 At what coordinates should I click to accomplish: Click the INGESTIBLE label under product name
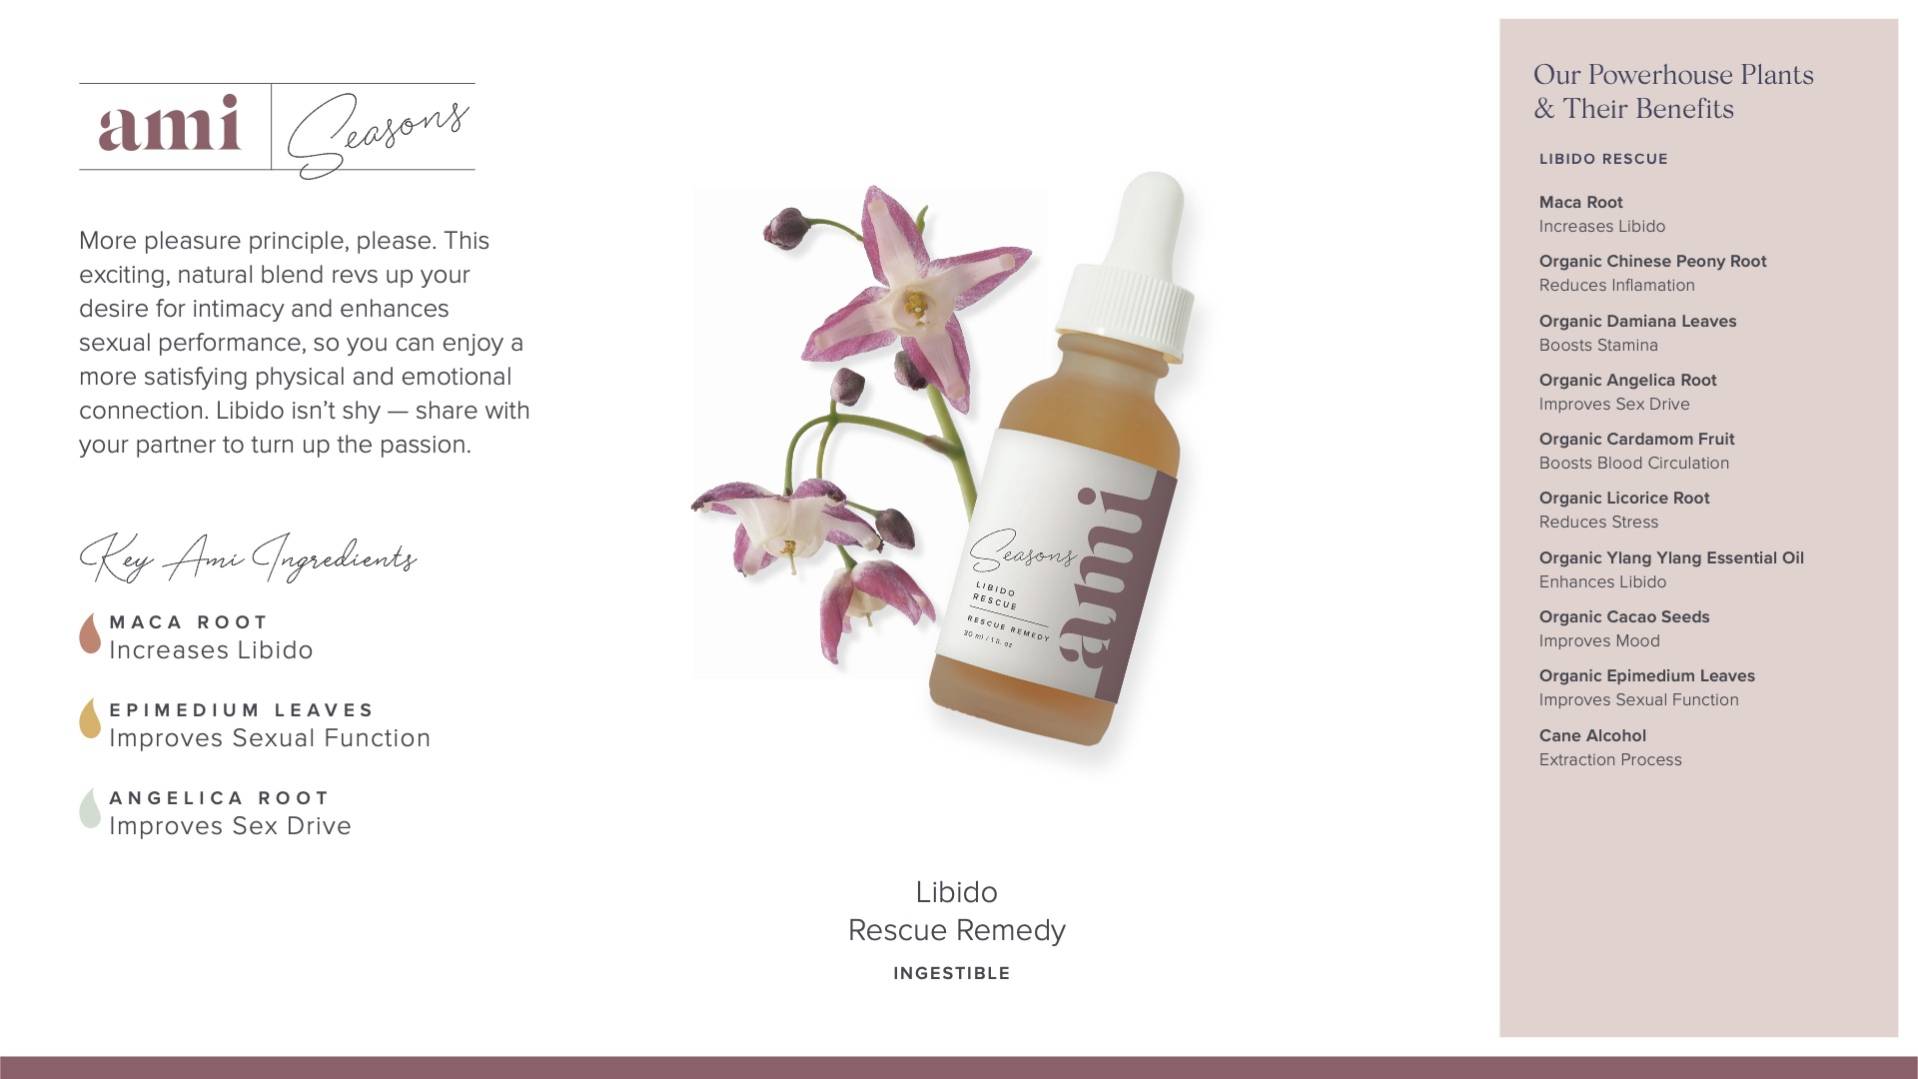[x=952, y=973]
